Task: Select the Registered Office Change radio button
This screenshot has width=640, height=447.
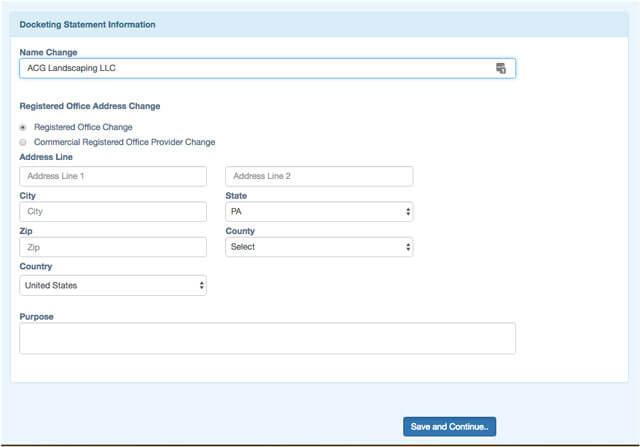Action: point(23,127)
